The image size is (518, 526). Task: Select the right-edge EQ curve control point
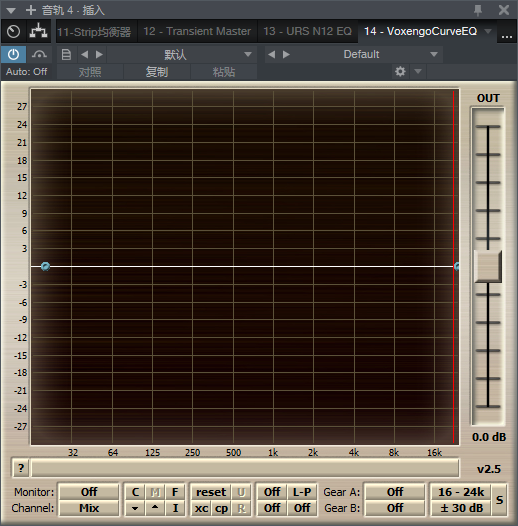[457, 267]
